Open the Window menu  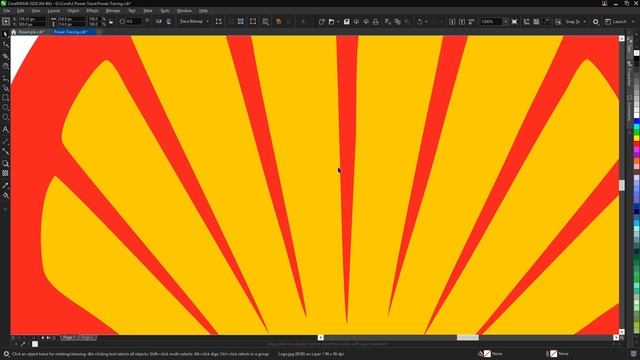(x=184, y=11)
